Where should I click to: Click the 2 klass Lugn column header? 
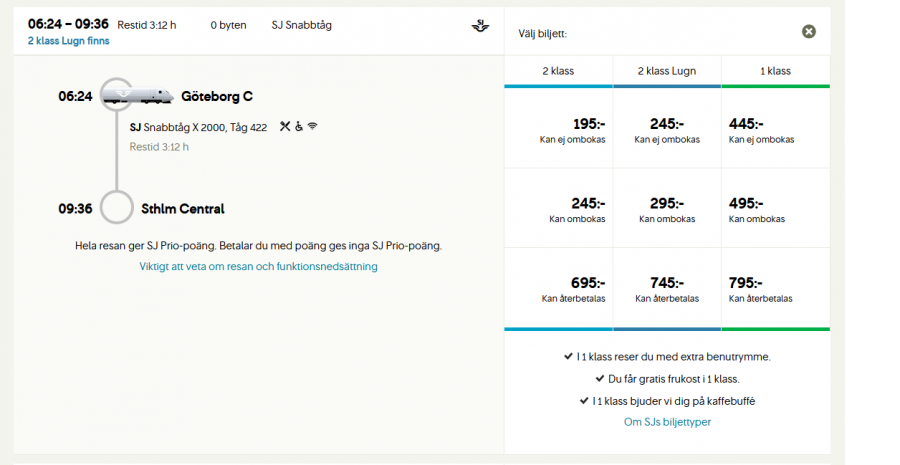coord(666,71)
